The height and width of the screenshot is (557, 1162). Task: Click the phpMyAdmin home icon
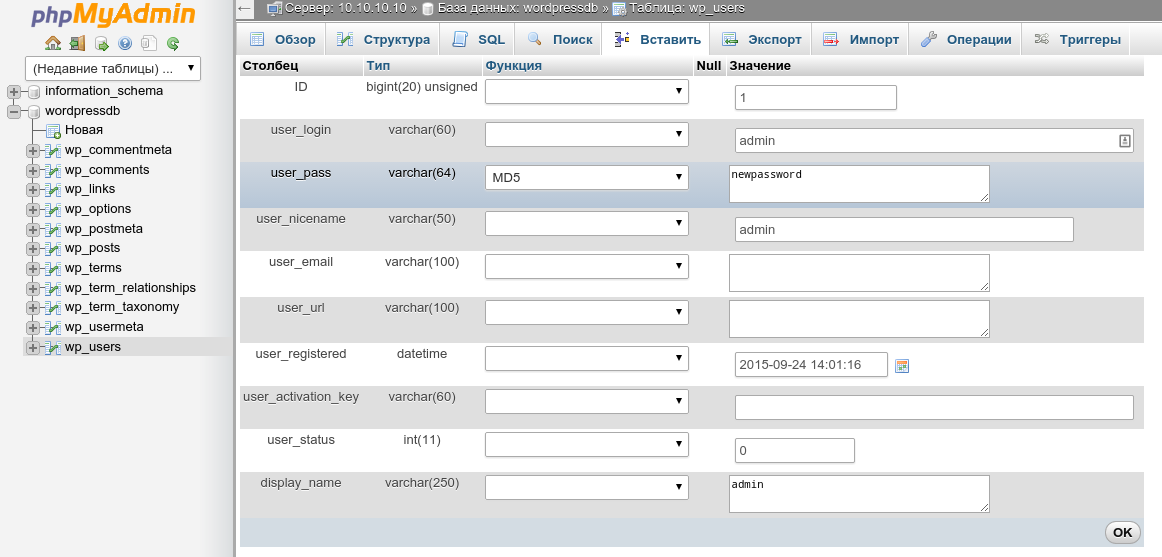point(53,43)
